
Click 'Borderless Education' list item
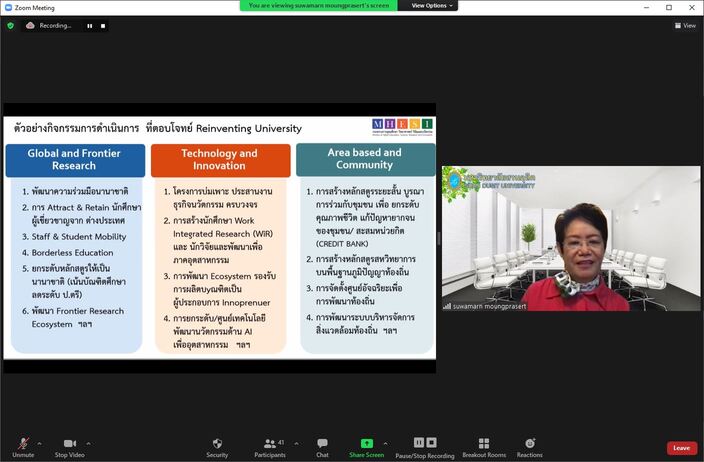pyautogui.click(x=72, y=253)
